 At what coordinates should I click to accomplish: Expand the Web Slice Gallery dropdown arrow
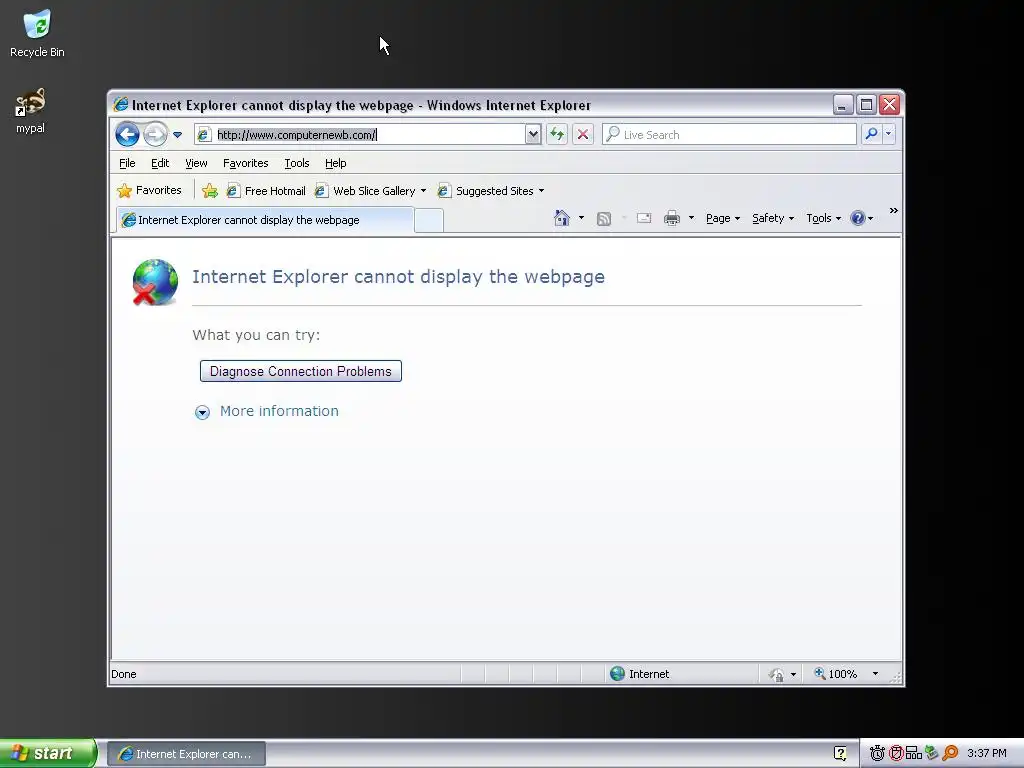tap(423, 191)
